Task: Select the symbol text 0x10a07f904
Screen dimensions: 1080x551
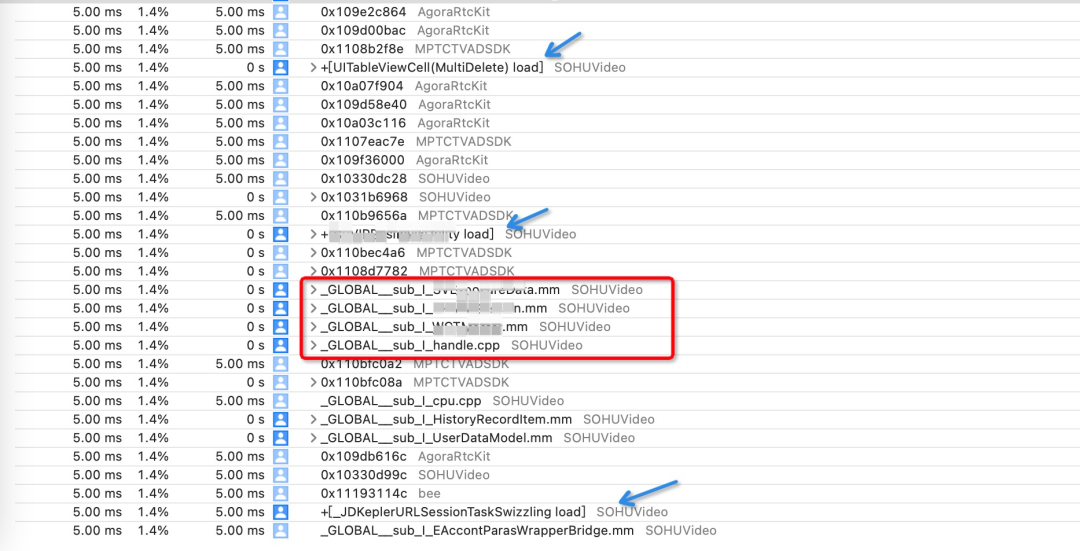Action: click(362, 86)
